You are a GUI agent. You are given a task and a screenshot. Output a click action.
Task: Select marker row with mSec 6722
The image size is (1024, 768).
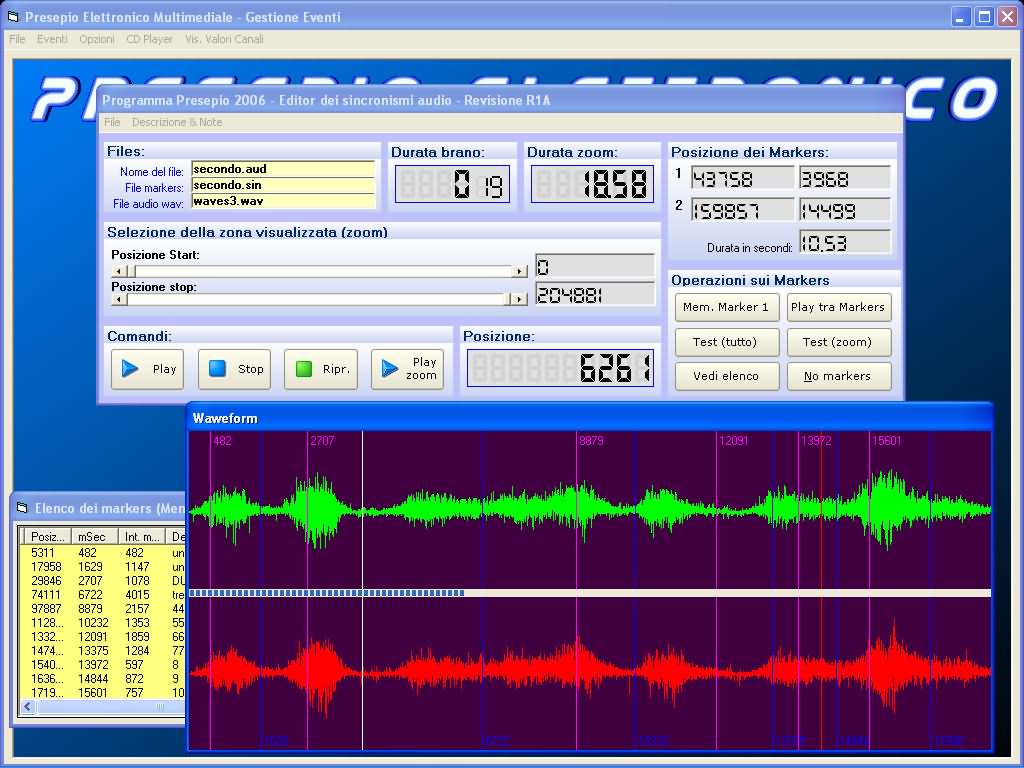(x=90, y=594)
